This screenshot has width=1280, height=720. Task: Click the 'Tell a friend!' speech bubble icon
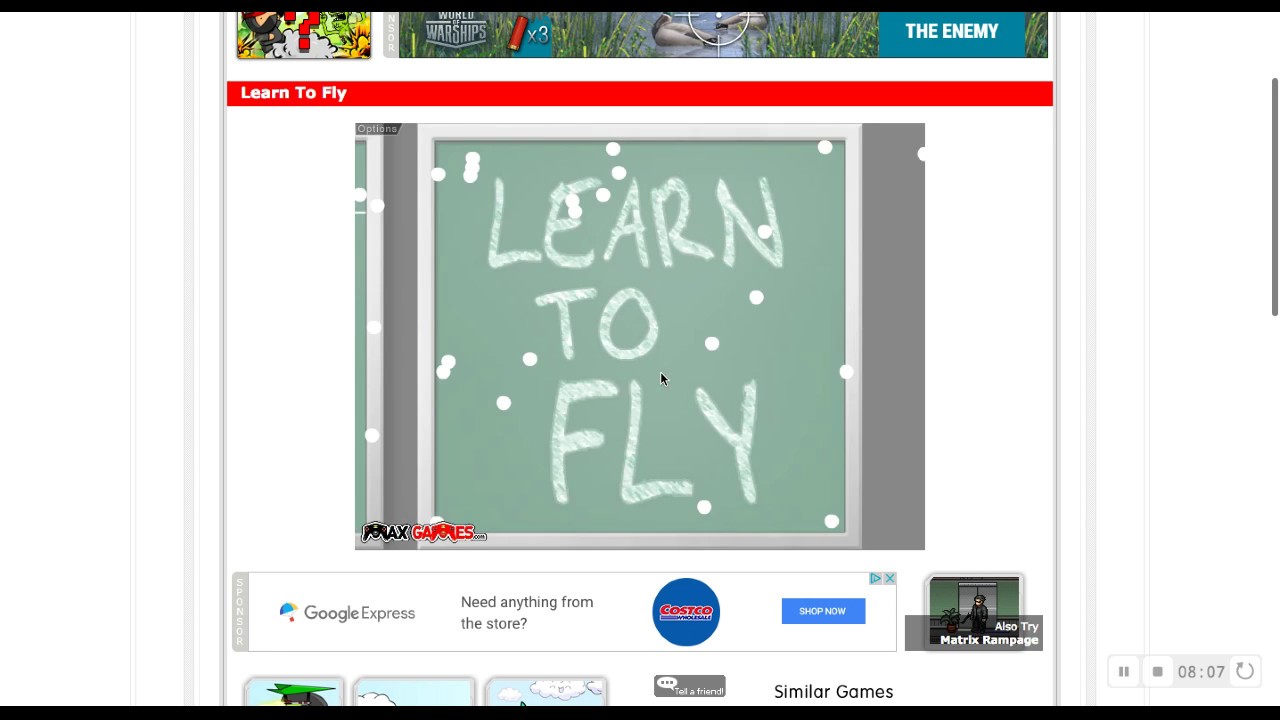tap(689, 686)
